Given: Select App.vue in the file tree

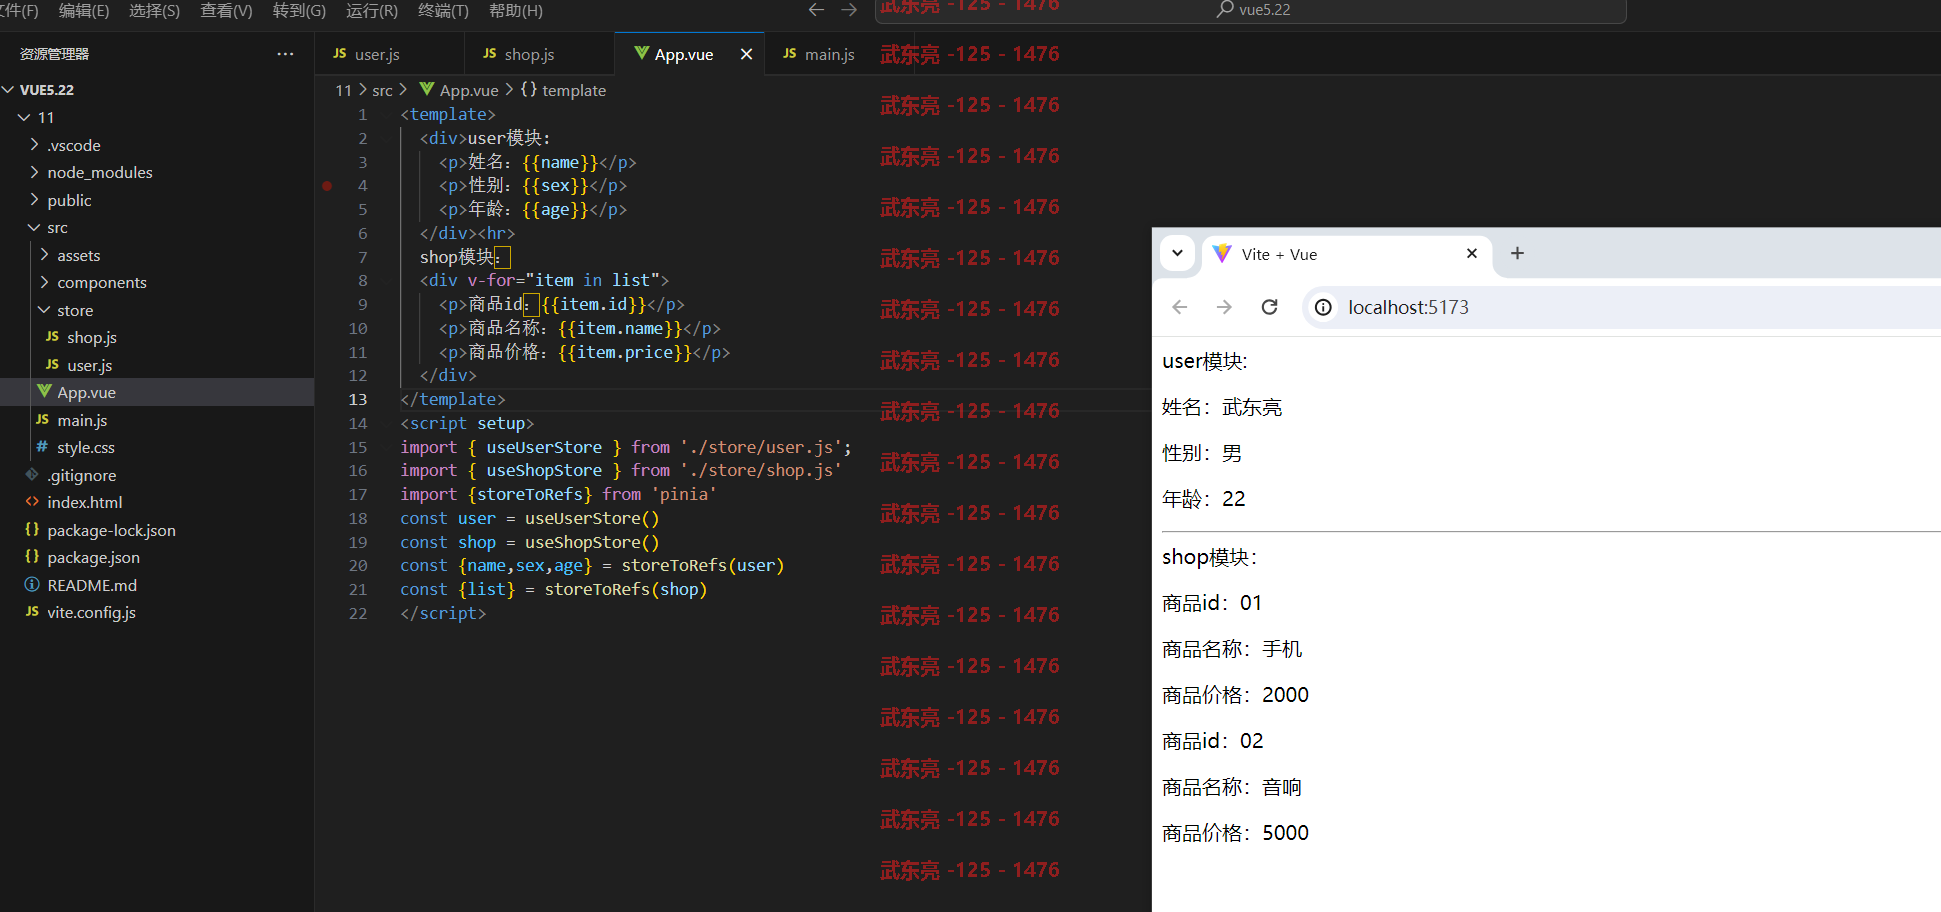Looking at the screenshot, I should pos(157,392).
